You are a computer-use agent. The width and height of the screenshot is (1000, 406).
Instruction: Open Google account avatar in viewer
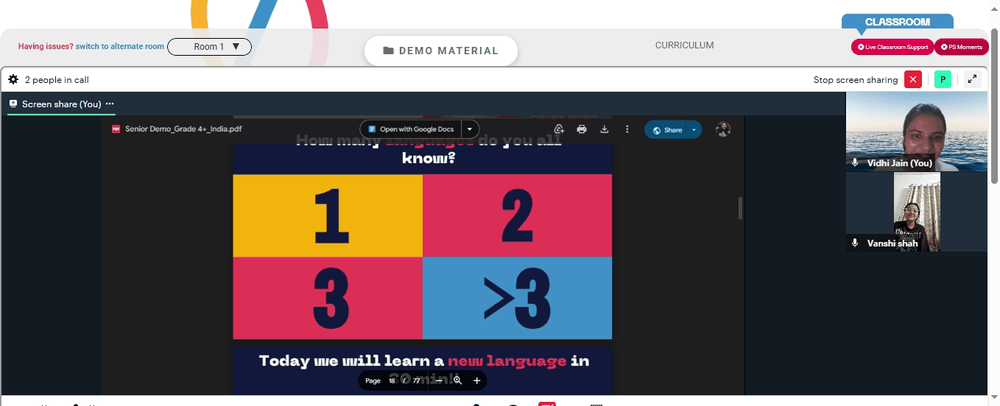pyautogui.click(x=723, y=129)
